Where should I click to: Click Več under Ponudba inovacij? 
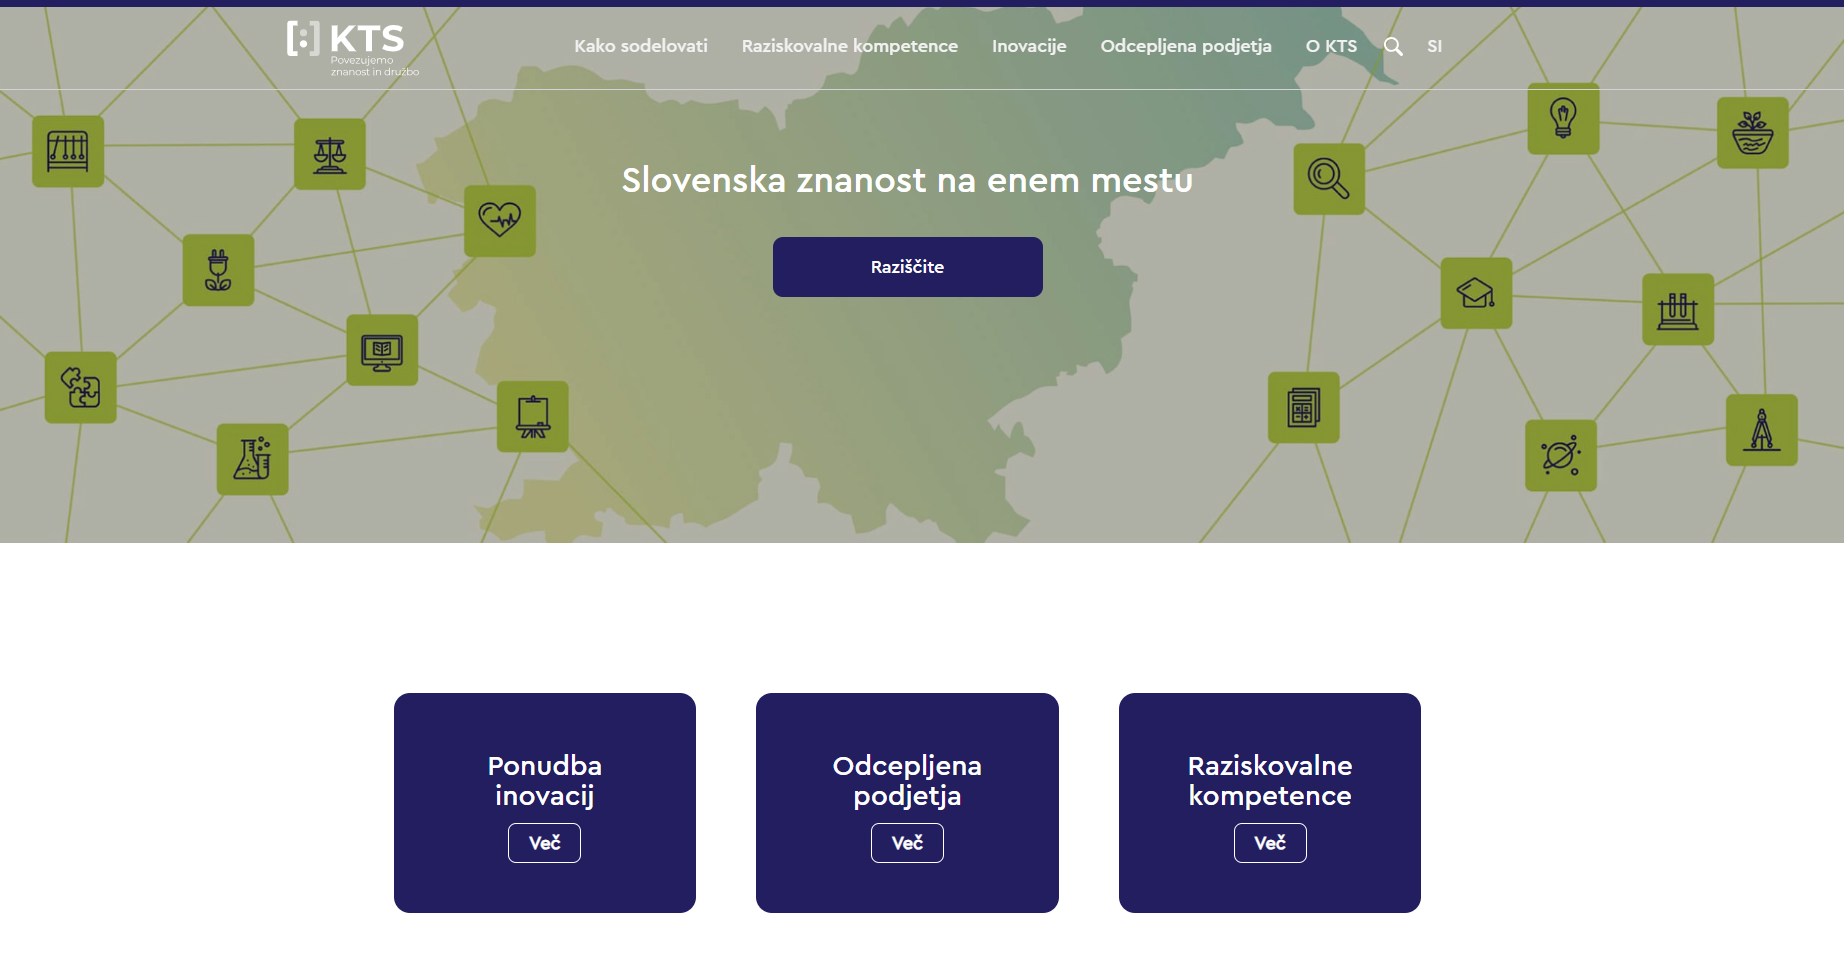[x=544, y=843]
